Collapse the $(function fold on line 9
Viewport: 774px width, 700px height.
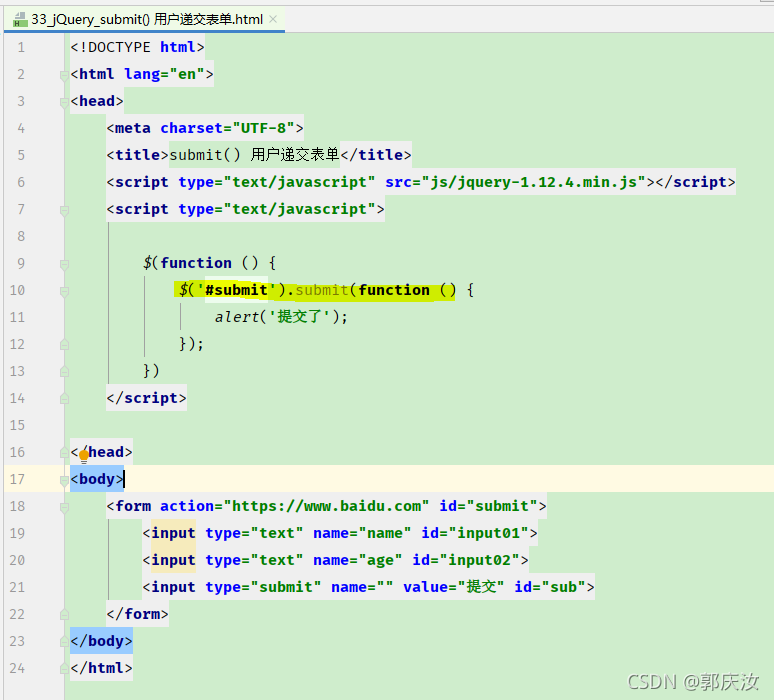(x=64, y=265)
